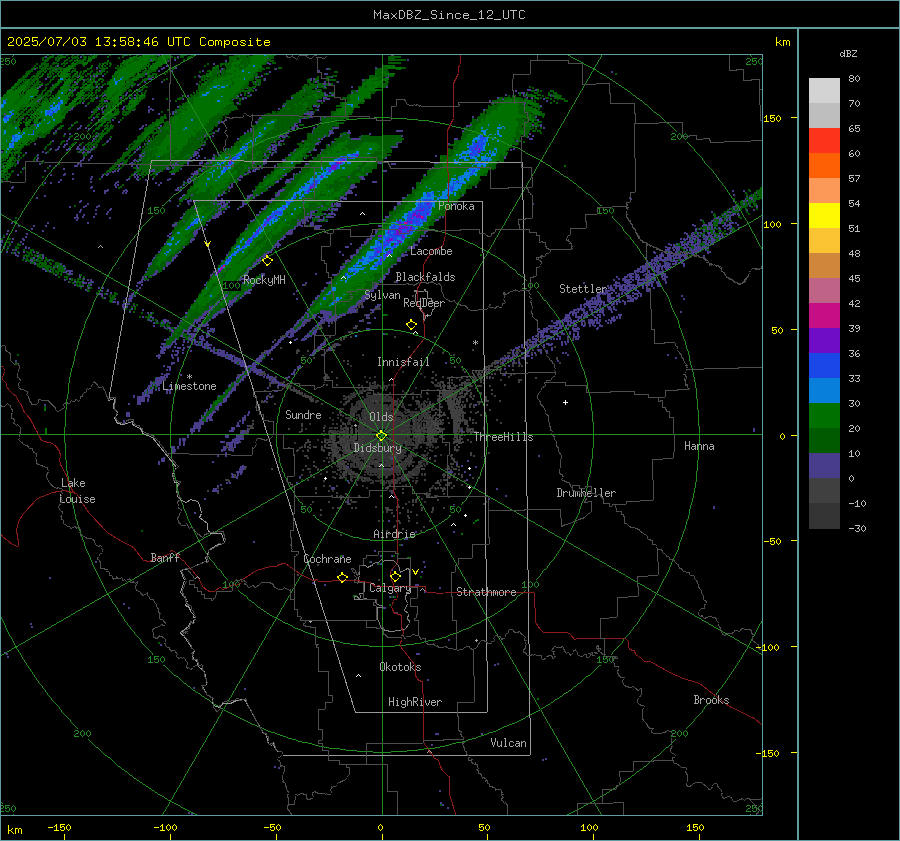Select the light gray 70-80 dBZ legend swatch
Screen dimensions: 900x841
(x=824, y=91)
